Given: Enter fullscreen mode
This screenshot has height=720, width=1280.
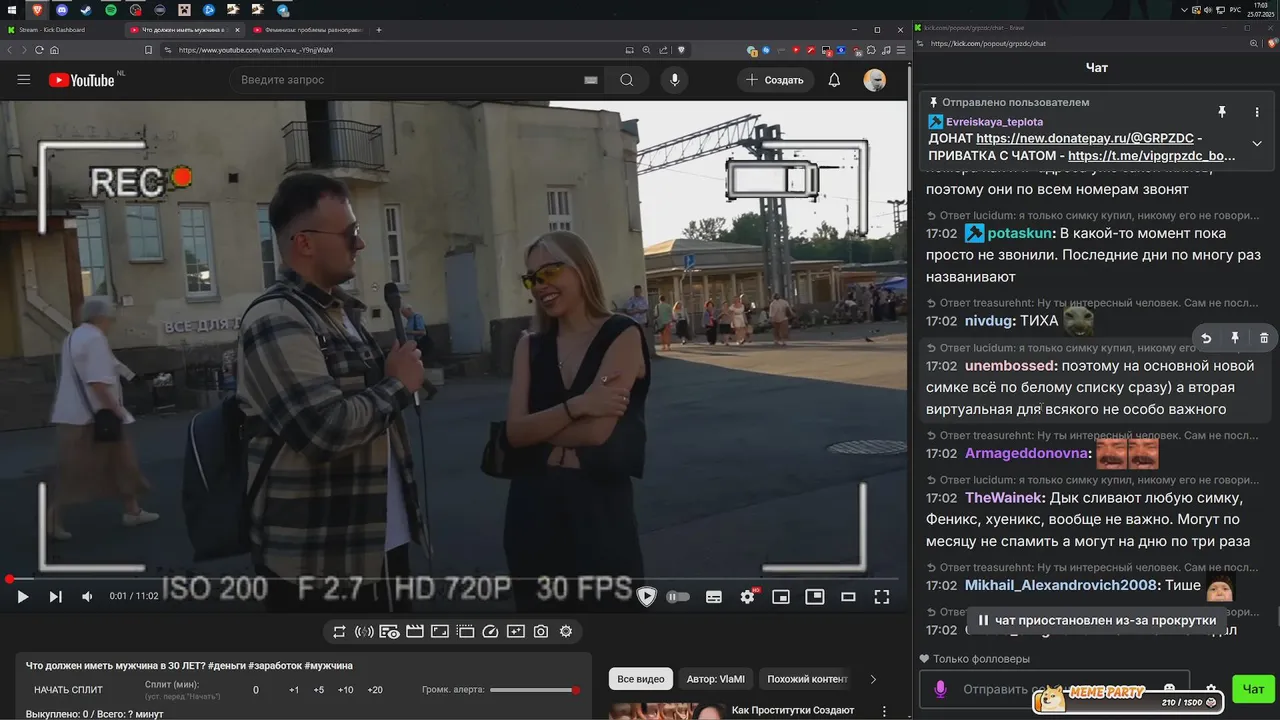Looking at the screenshot, I should tap(882, 597).
